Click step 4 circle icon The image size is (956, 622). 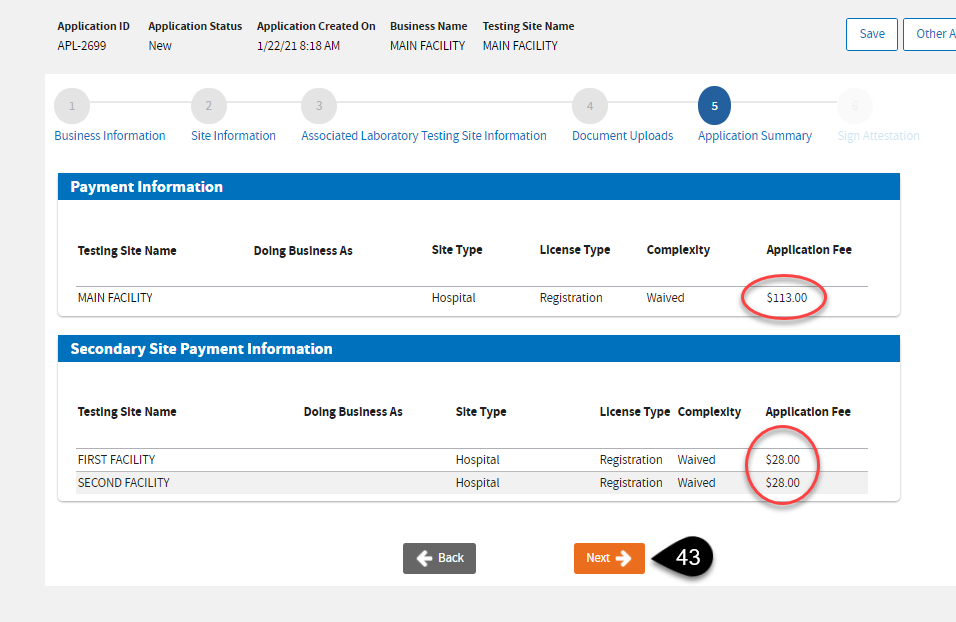[590, 106]
